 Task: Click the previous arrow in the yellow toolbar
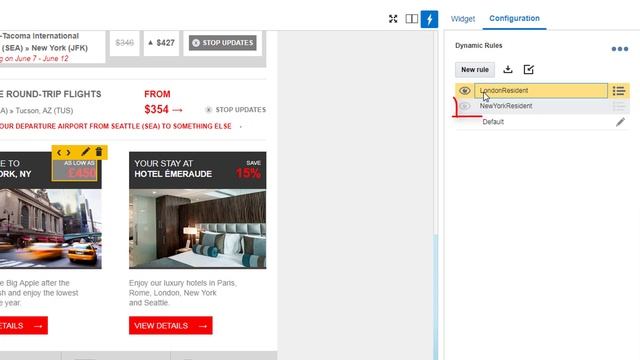pyautogui.click(x=59, y=153)
